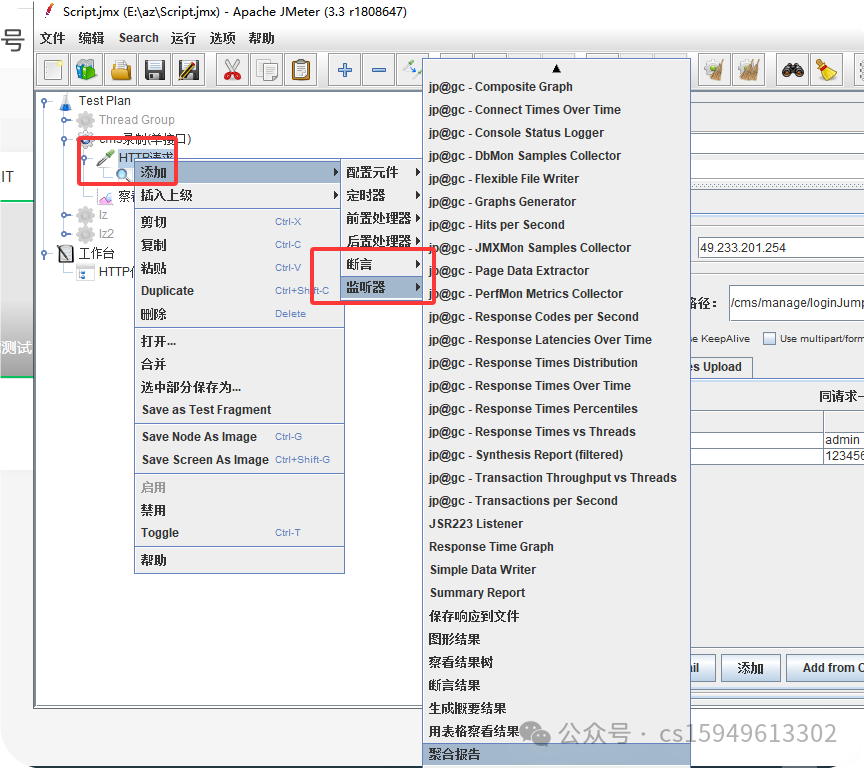This screenshot has height=768, width=864.
Task: Click the Copy toolbar icon
Action: pos(267,70)
